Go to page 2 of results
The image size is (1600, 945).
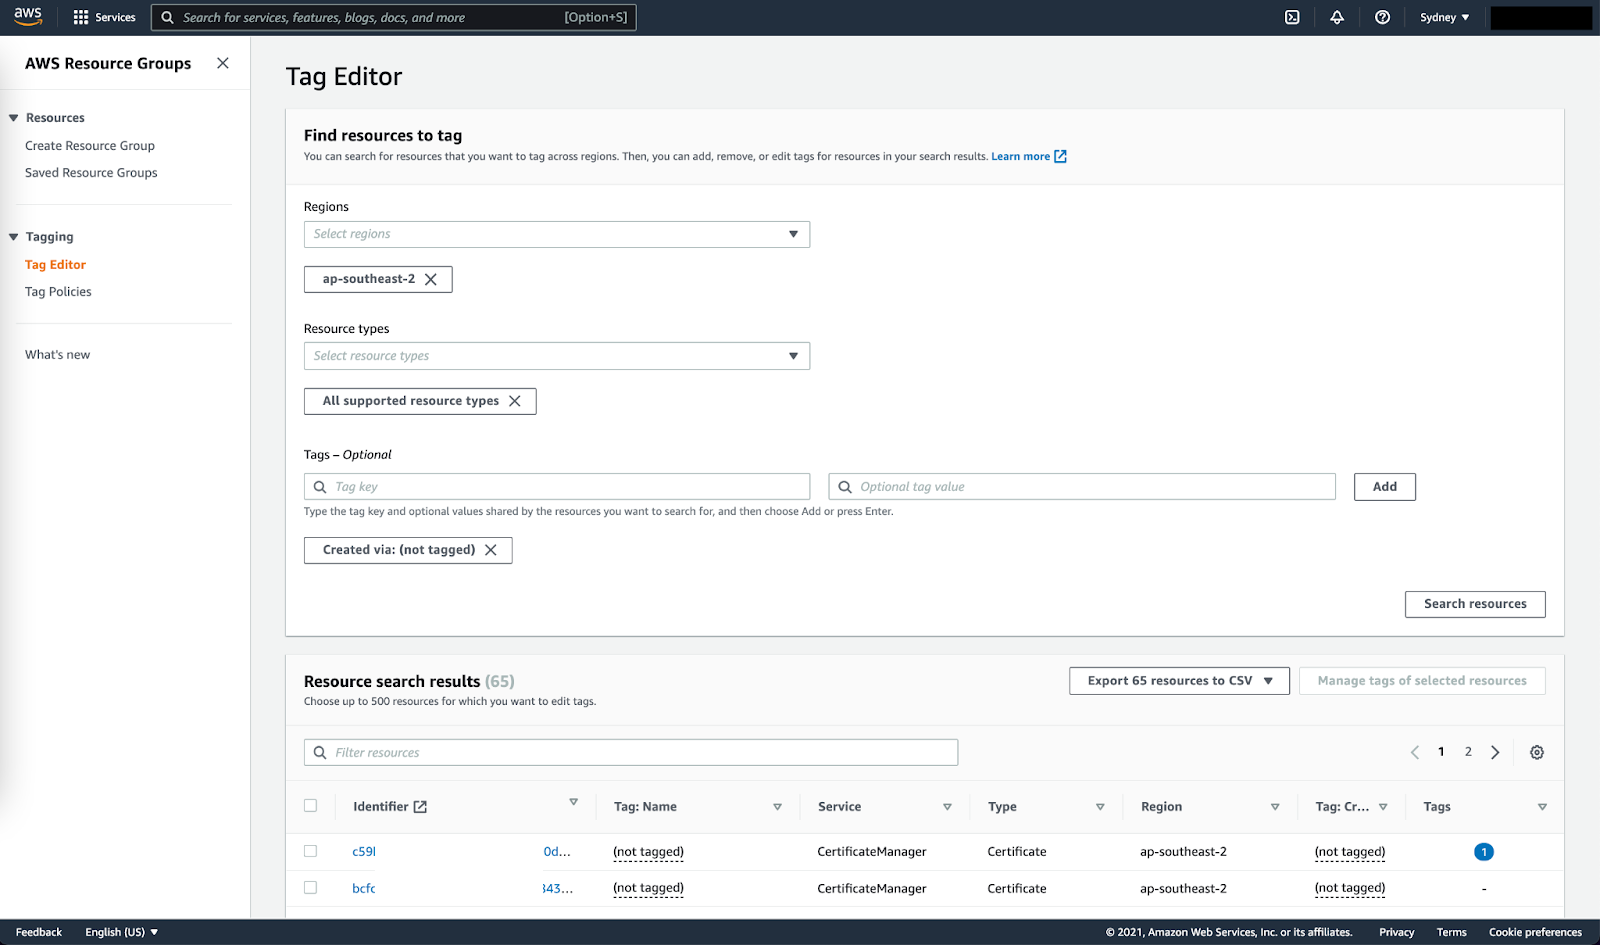[1468, 751]
